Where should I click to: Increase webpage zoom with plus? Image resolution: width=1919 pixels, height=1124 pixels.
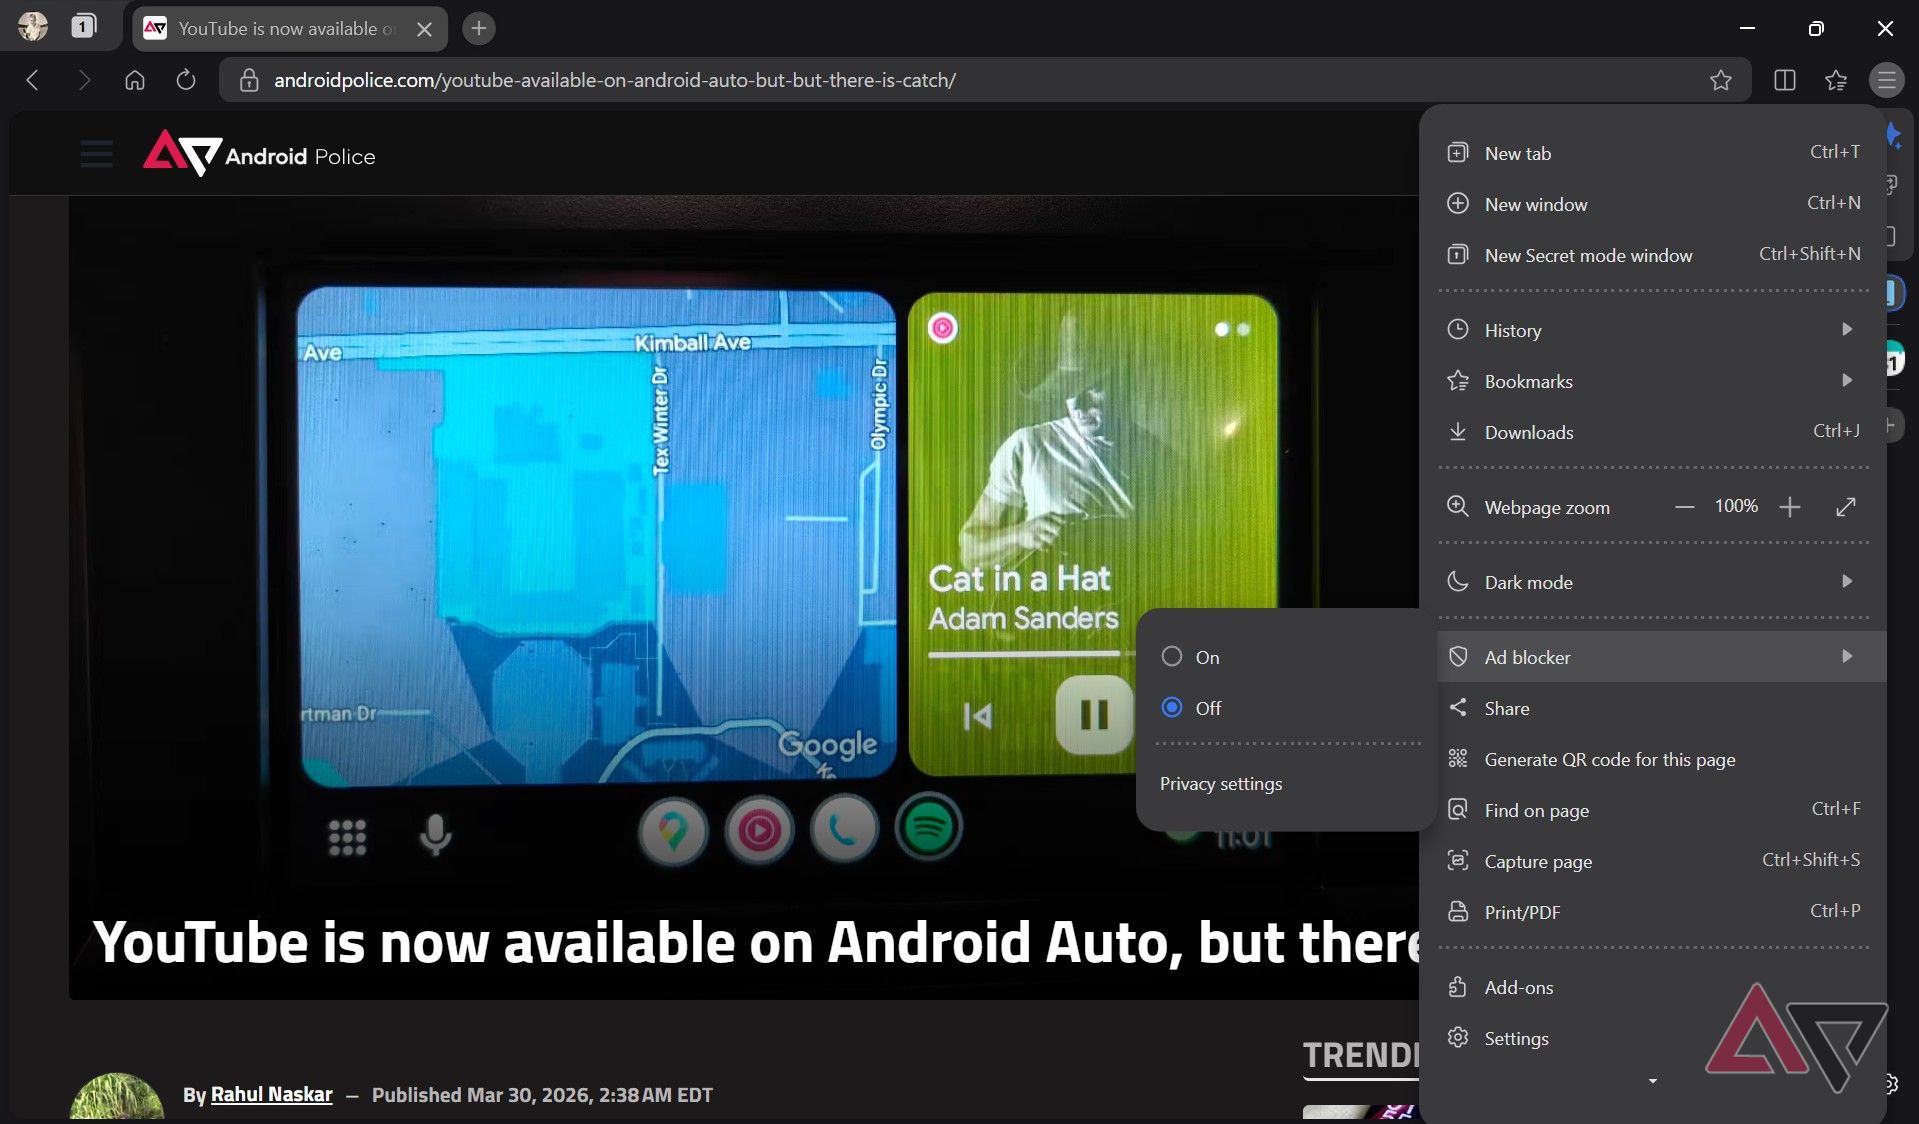point(1790,507)
